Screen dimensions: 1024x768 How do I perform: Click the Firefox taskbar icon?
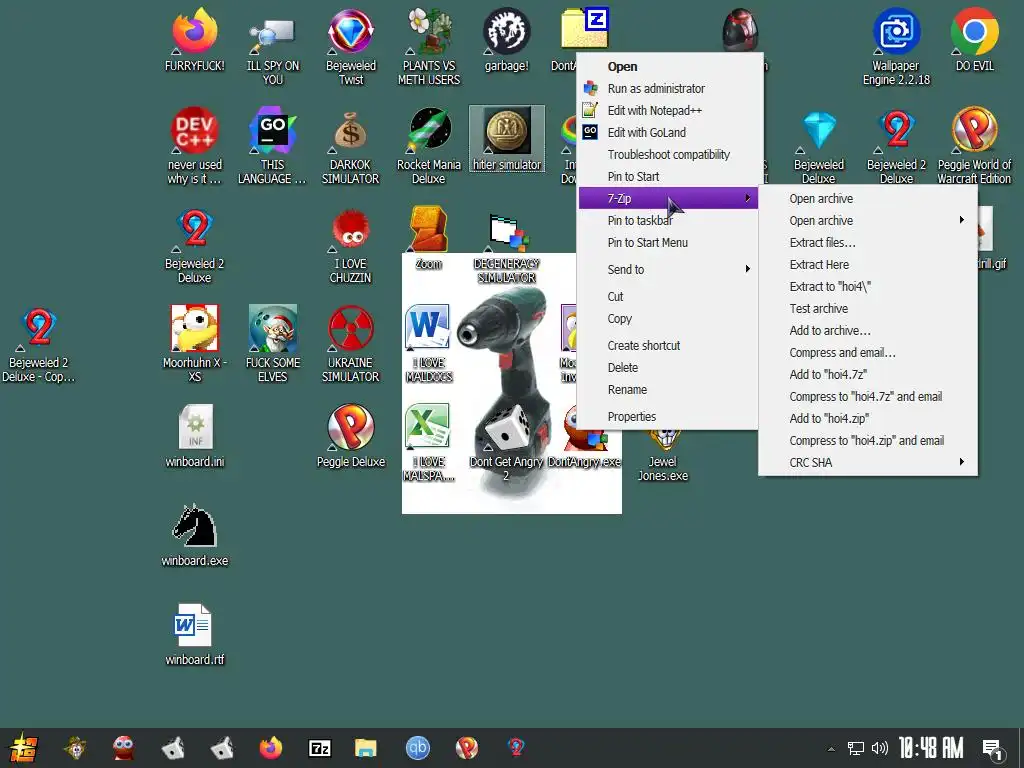[271, 748]
